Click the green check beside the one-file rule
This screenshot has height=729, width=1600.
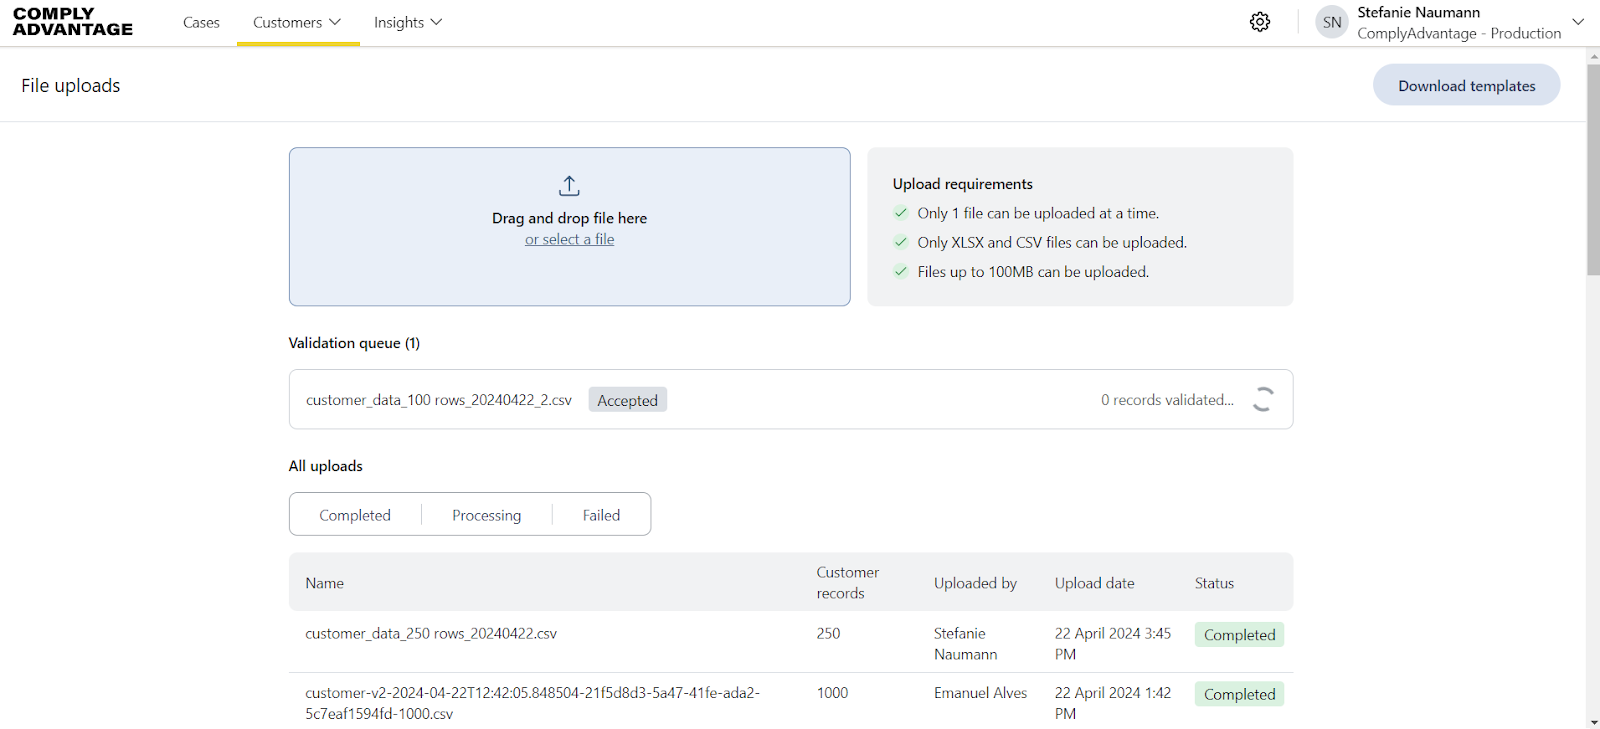tap(901, 213)
